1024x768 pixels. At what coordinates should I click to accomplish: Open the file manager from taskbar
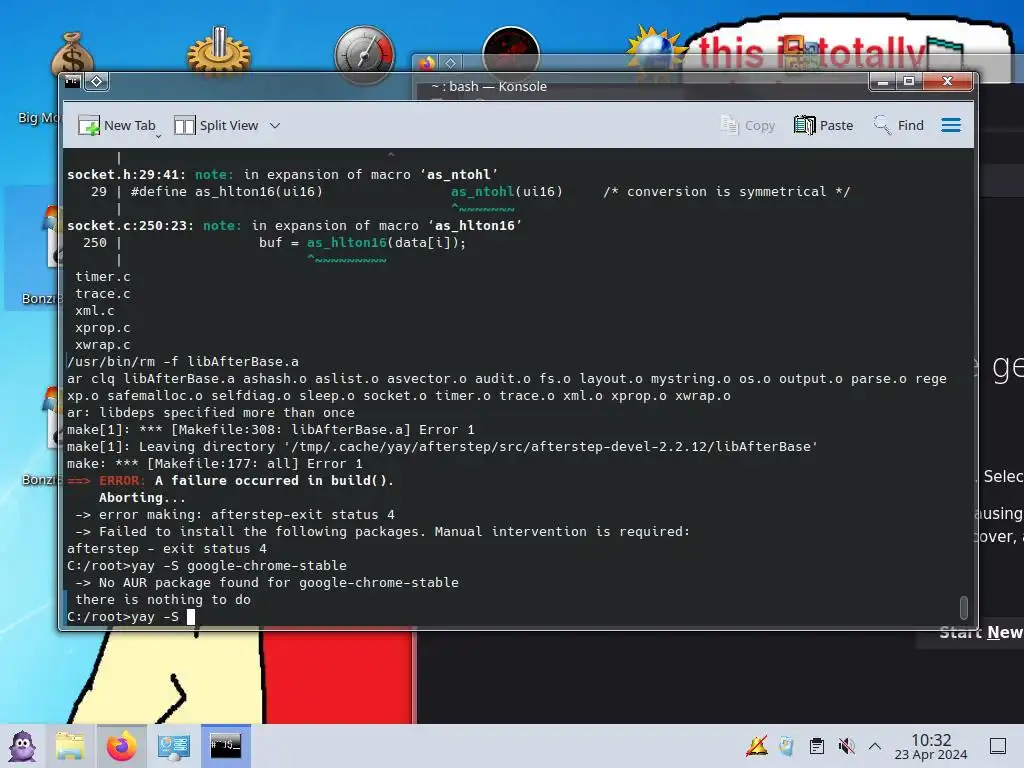tap(69, 746)
